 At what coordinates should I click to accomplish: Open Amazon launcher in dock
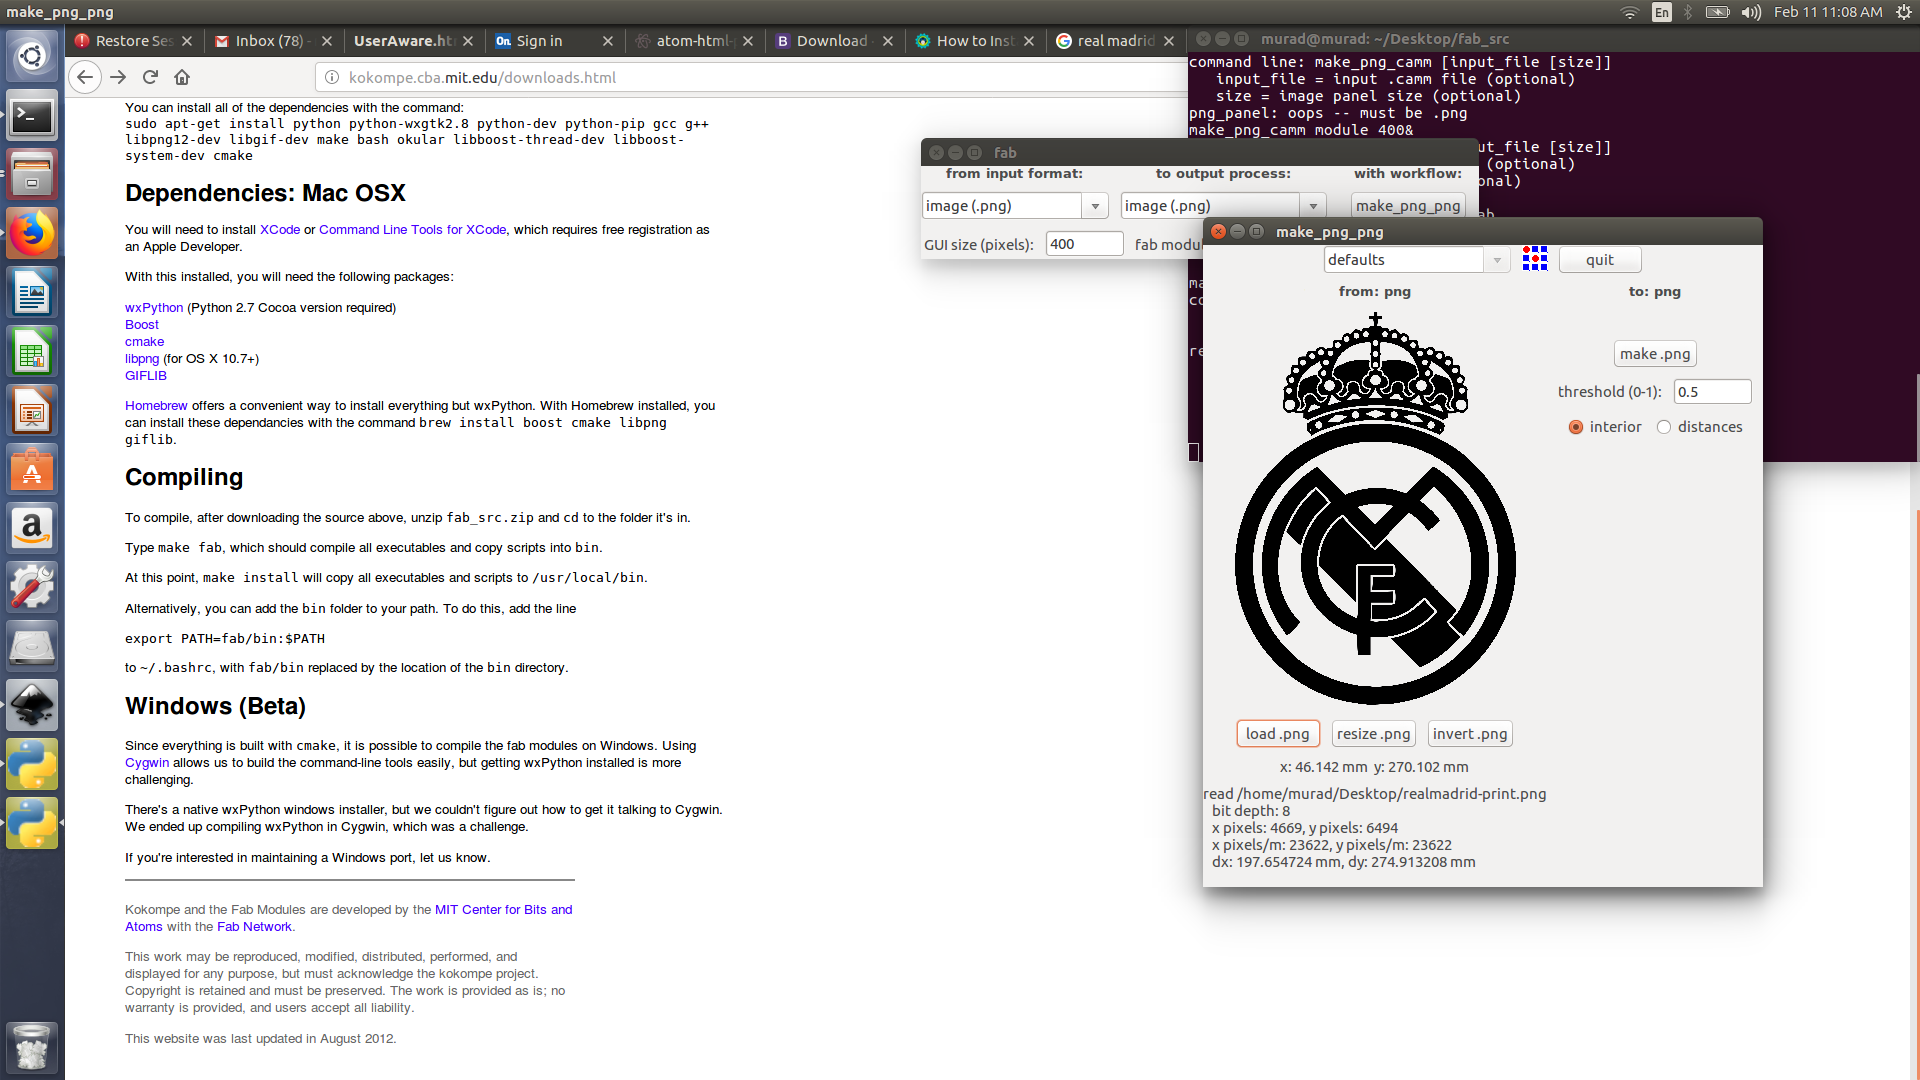(x=32, y=529)
